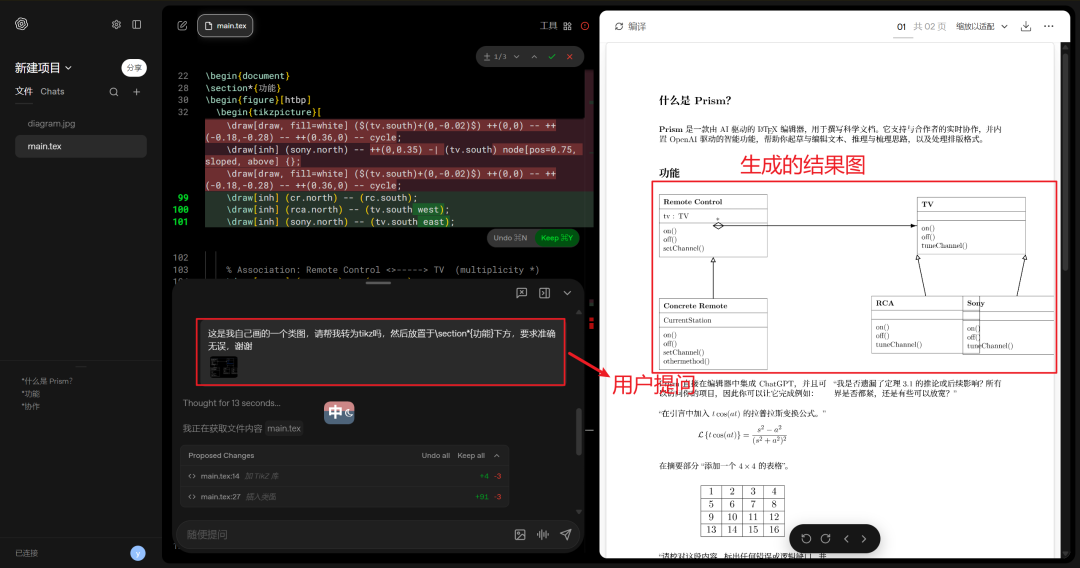1080x568 pixels.
Task: Attach an image via picture icon
Action: coord(520,535)
